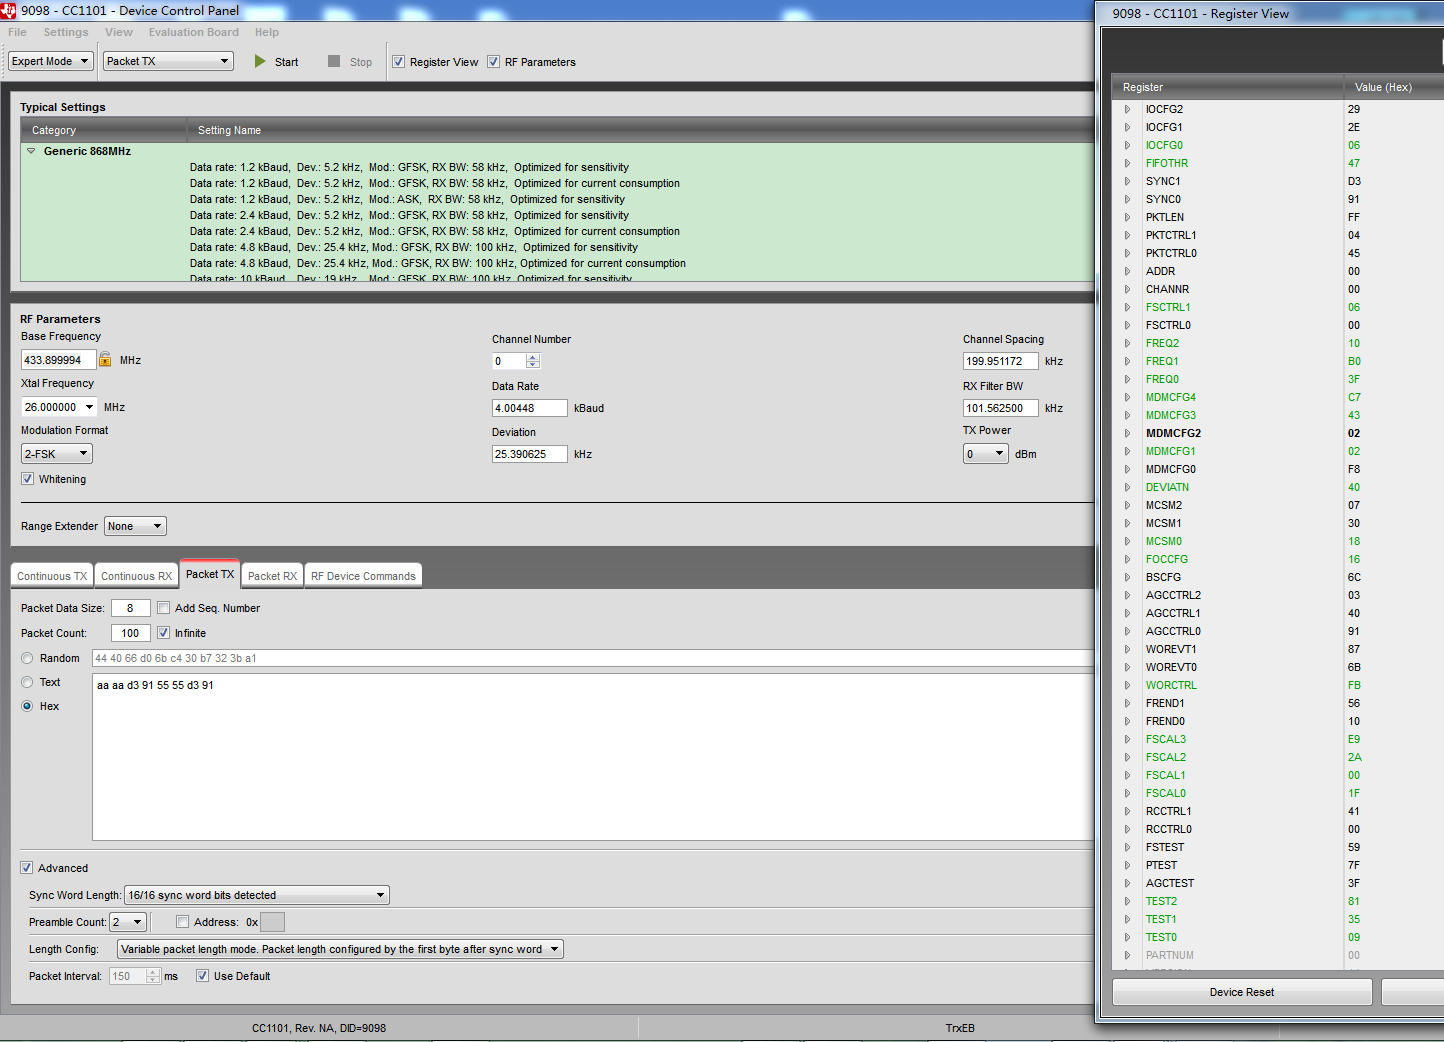Enable the Address checkbox

click(x=182, y=922)
